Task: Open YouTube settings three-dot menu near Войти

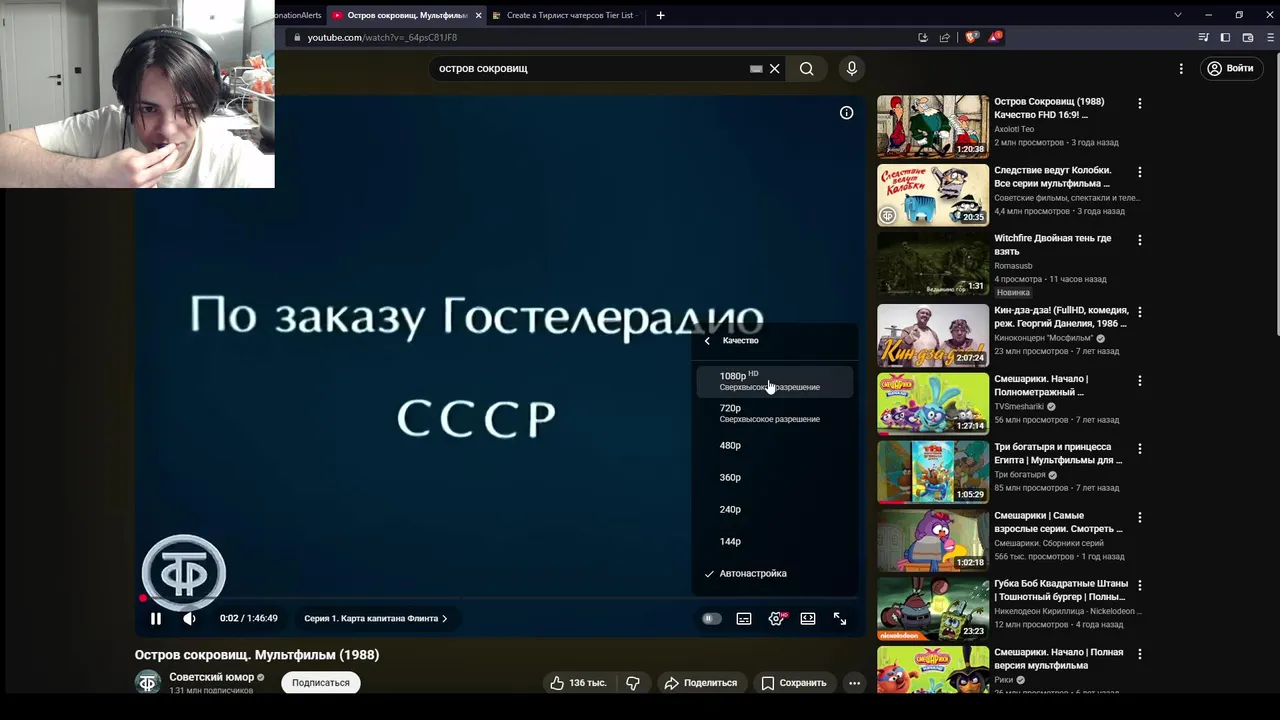Action: pyautogui.click(x=1181, y=69)
